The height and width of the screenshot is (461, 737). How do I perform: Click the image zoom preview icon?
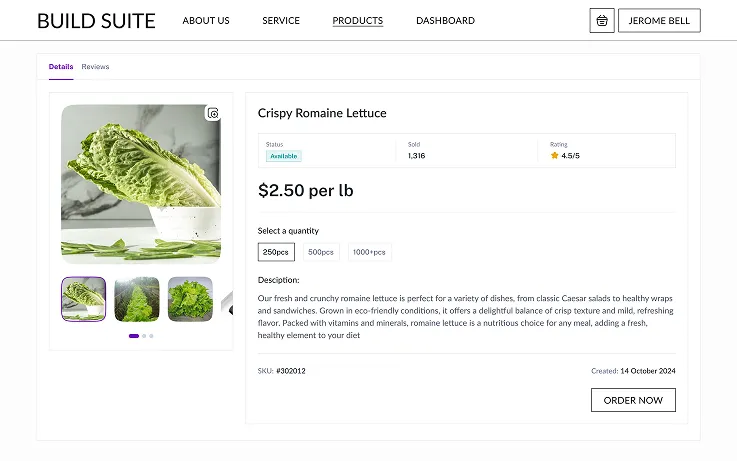[x=213, y=113]
